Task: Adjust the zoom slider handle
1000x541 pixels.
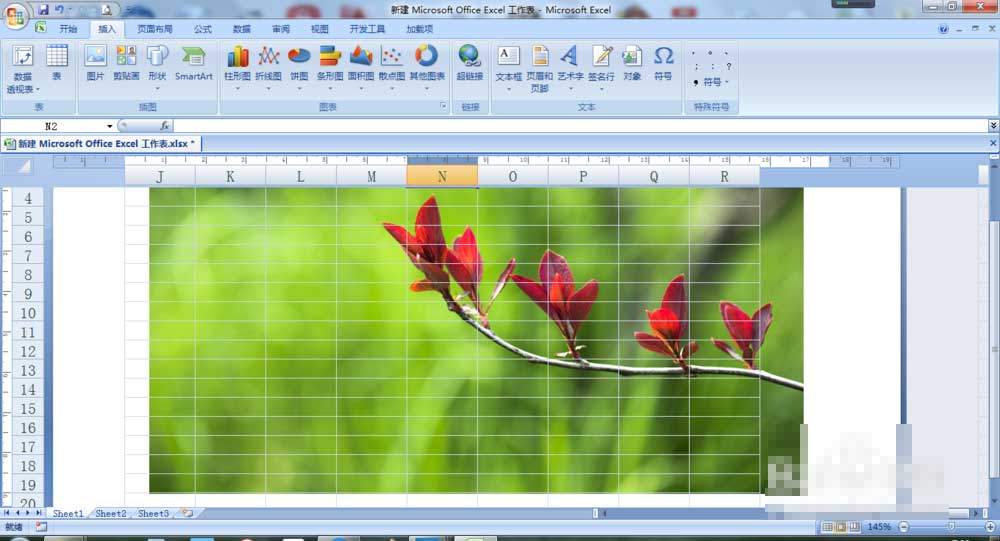Action: pyautogui.click(x=950, y=527)
